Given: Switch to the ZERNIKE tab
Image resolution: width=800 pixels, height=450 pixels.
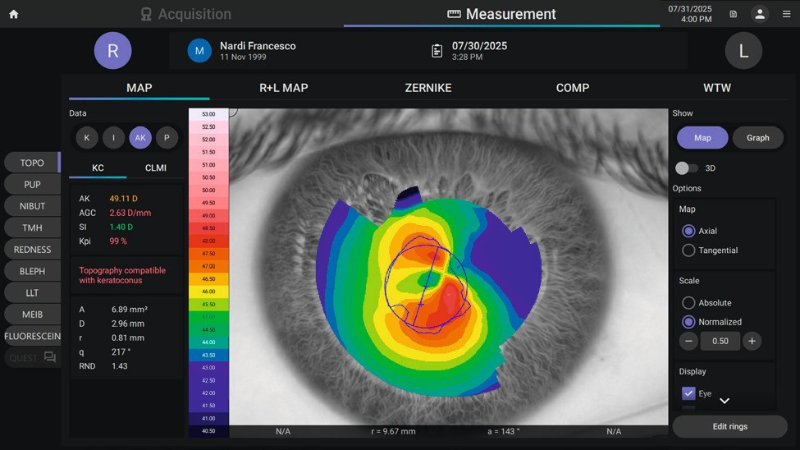Looking at the screenshot, I should (427, 88).
